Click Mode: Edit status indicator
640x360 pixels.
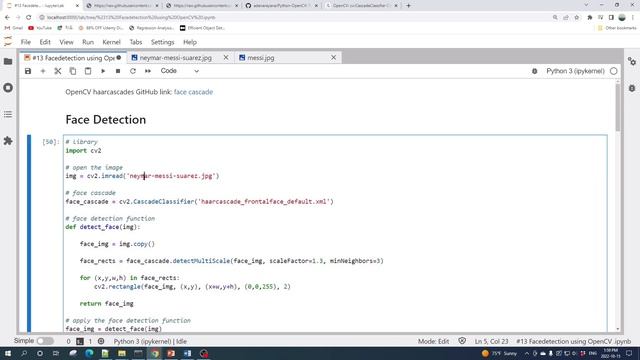[433, 341]
